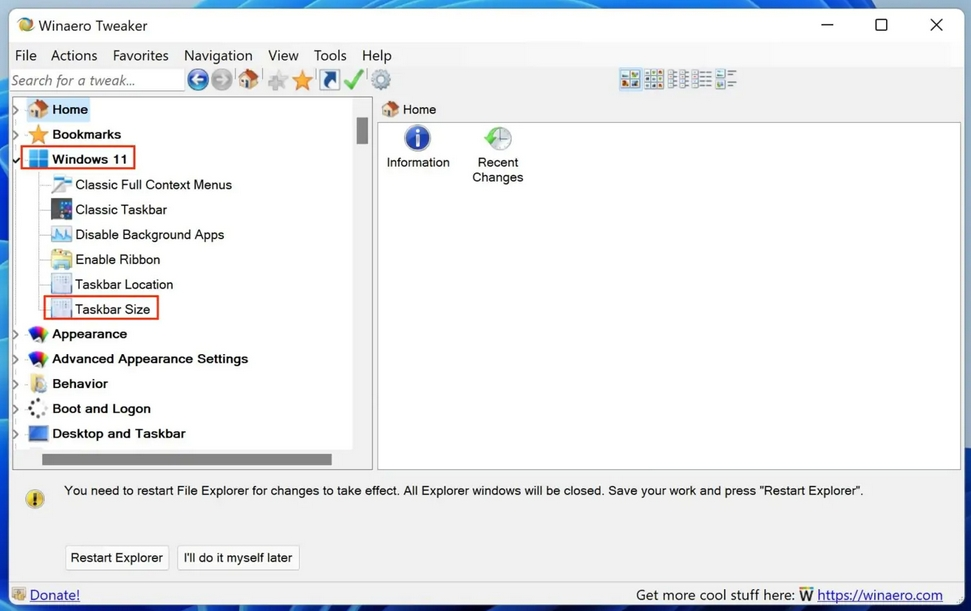
Task: Open the Recent Changes item
Action: tap(497, 155)
